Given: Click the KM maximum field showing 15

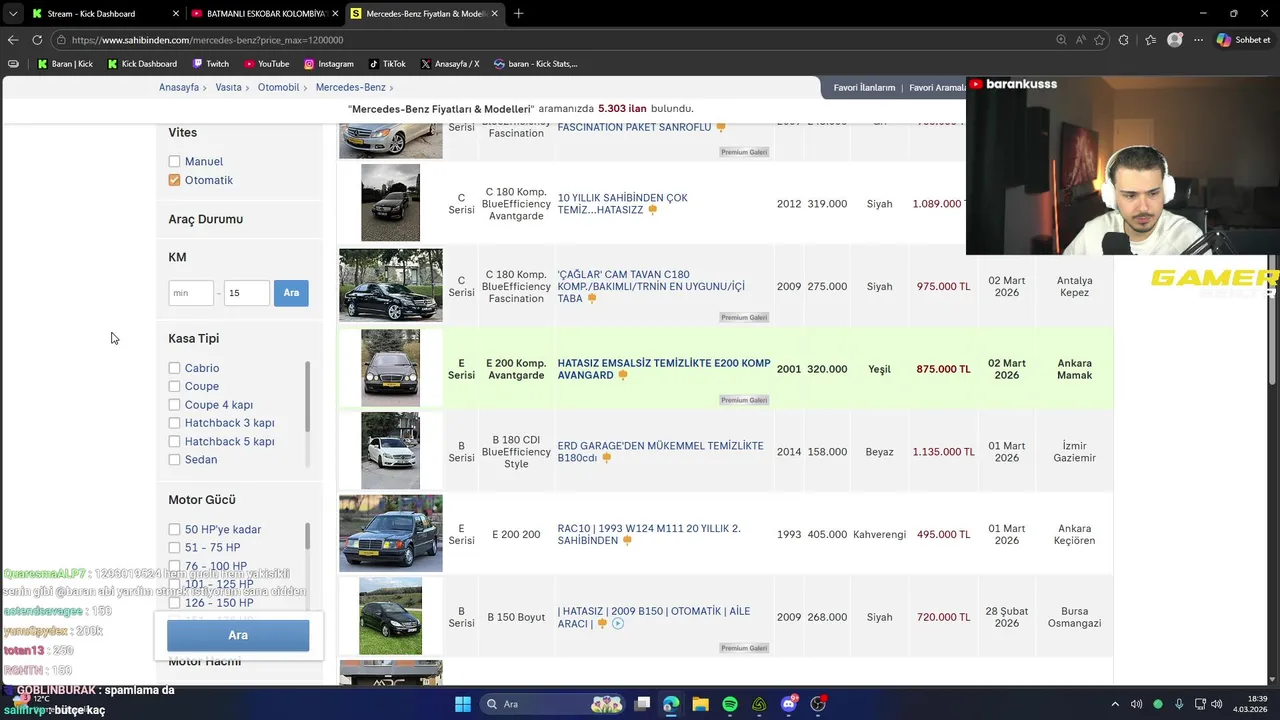Looking at the screenshot, I should pyautogui.click(x=246, y=293).
